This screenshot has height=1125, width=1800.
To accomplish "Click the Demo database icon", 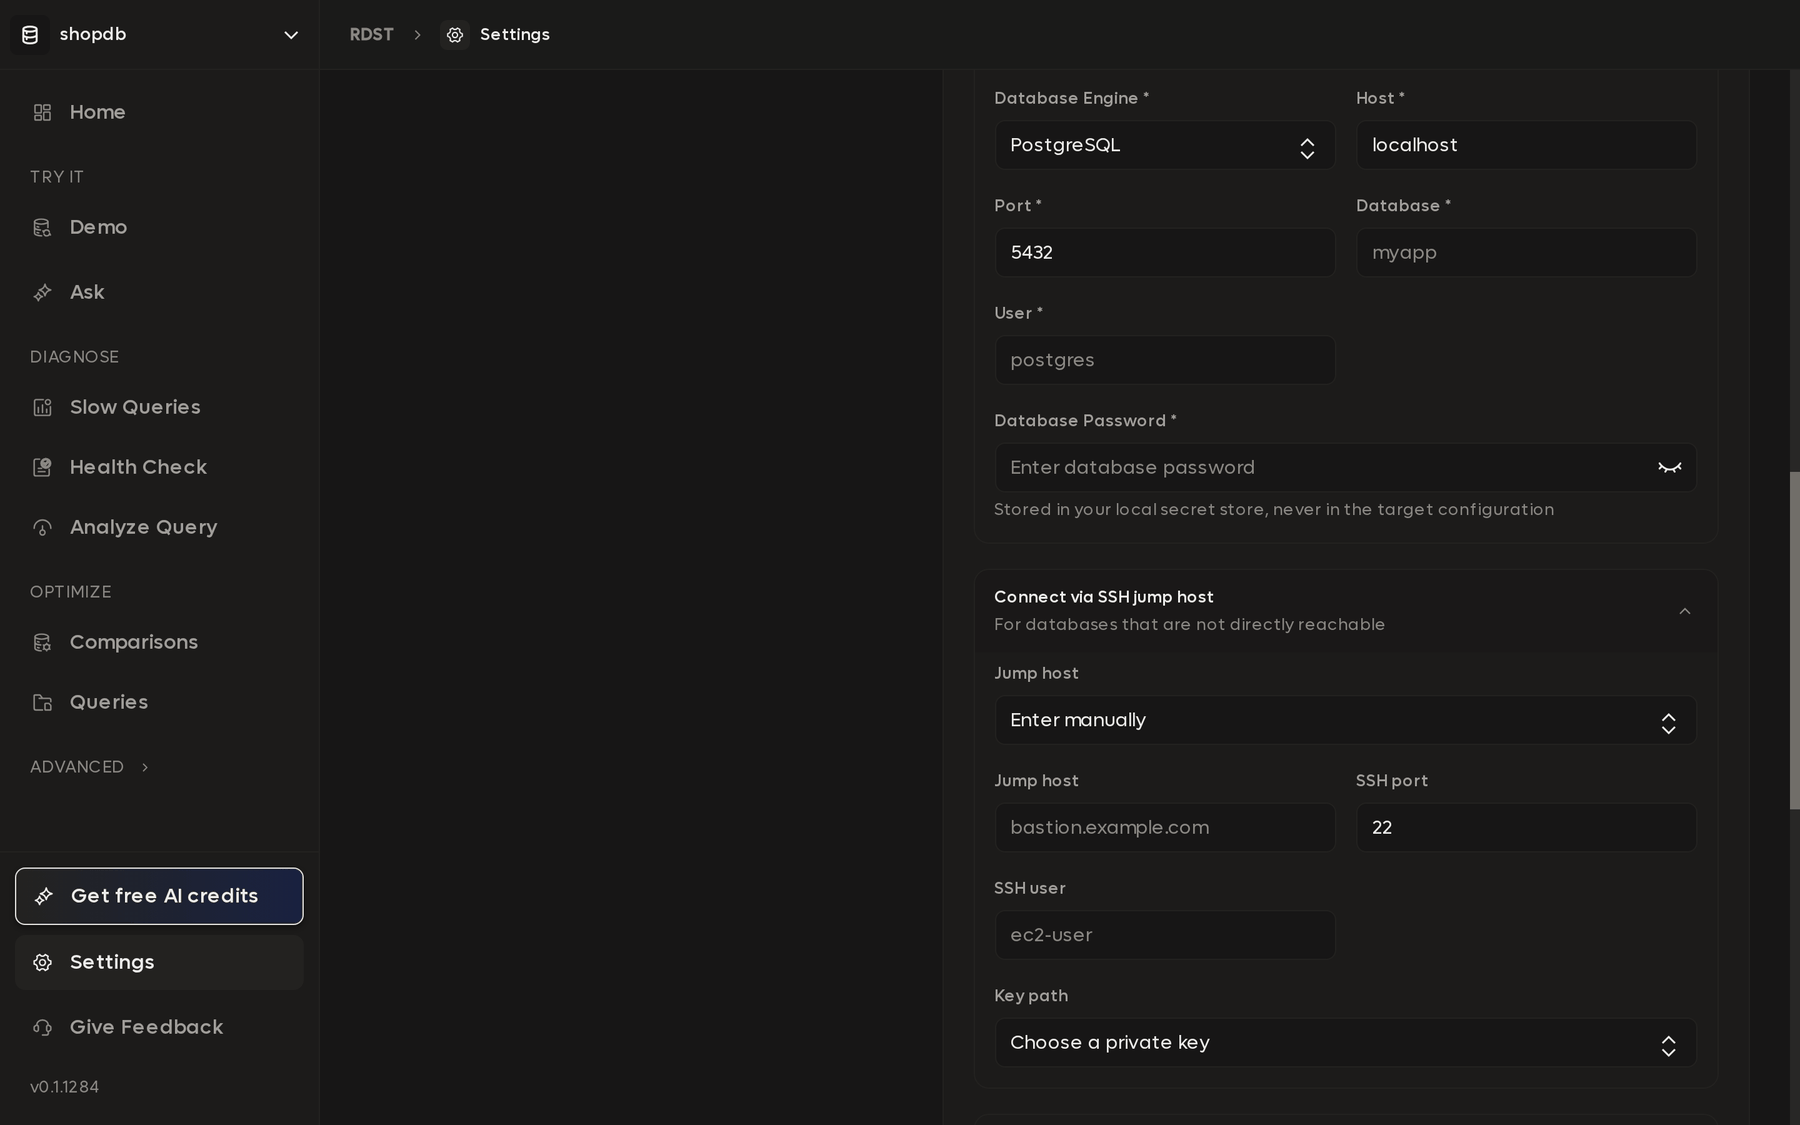I will click(42, 228).
